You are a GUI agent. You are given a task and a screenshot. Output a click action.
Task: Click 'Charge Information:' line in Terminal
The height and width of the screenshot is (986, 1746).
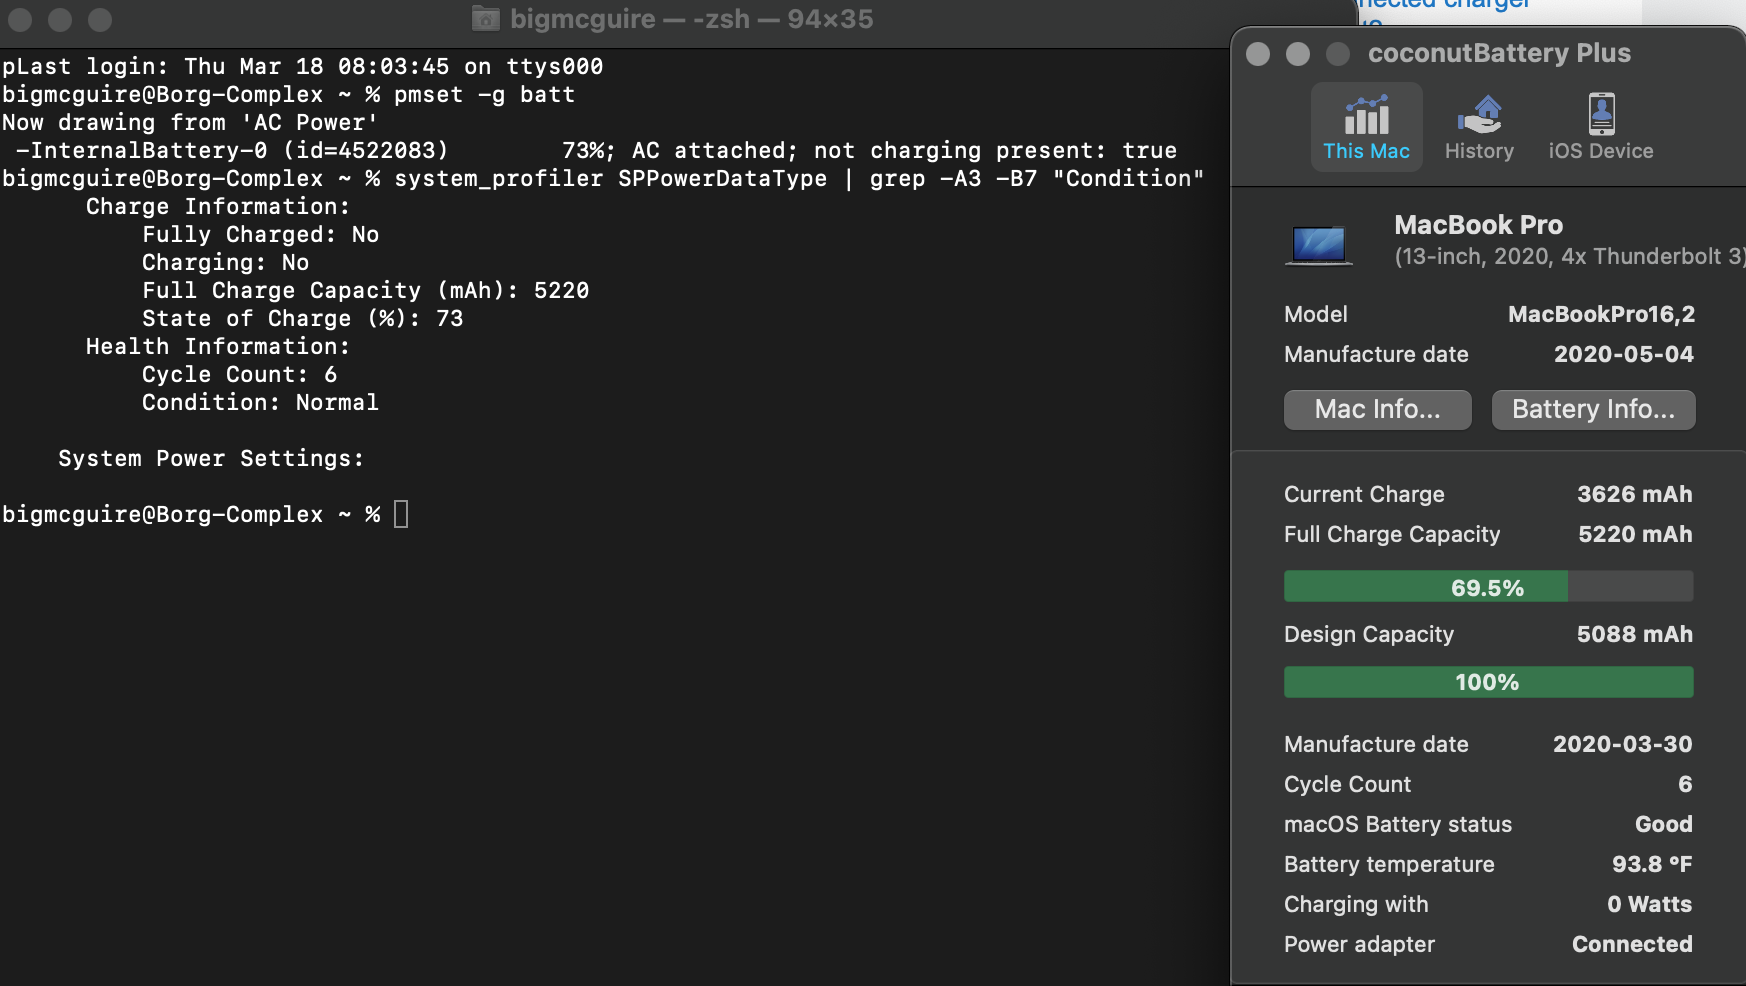[218, 207]
